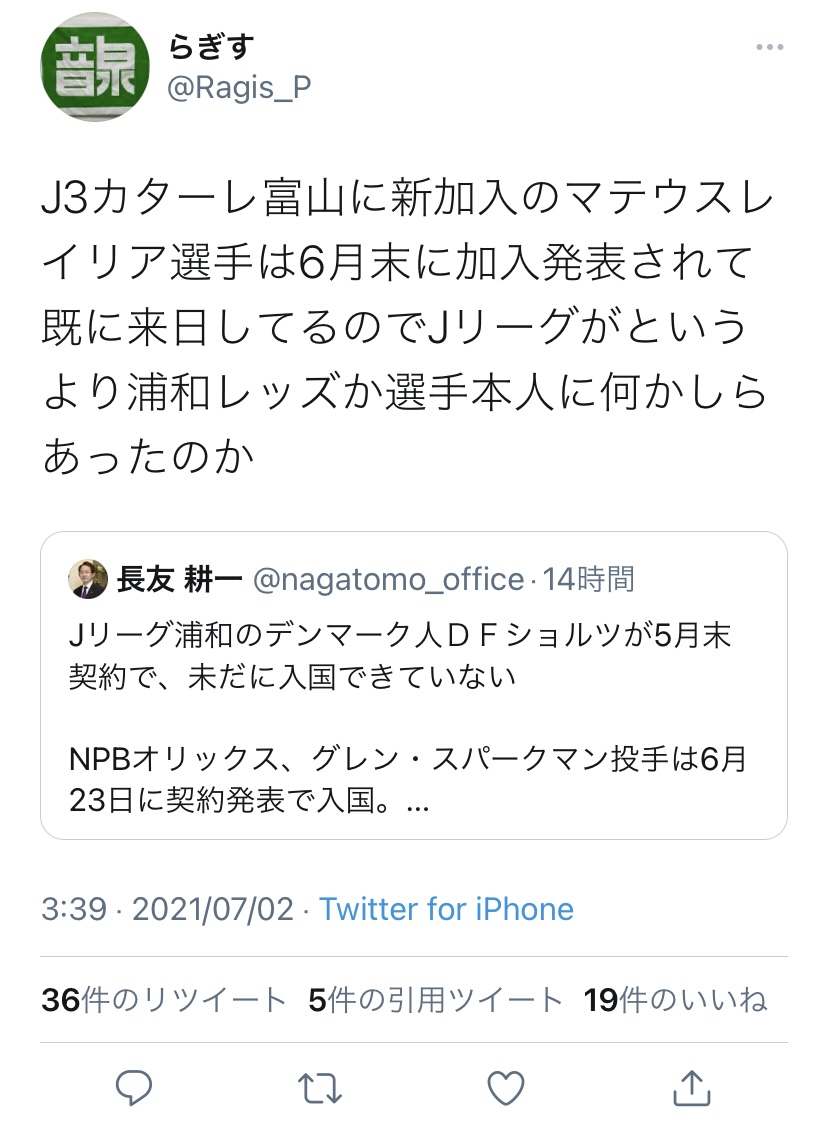View 5件の引用ツイート list

tap(435, 1000)
